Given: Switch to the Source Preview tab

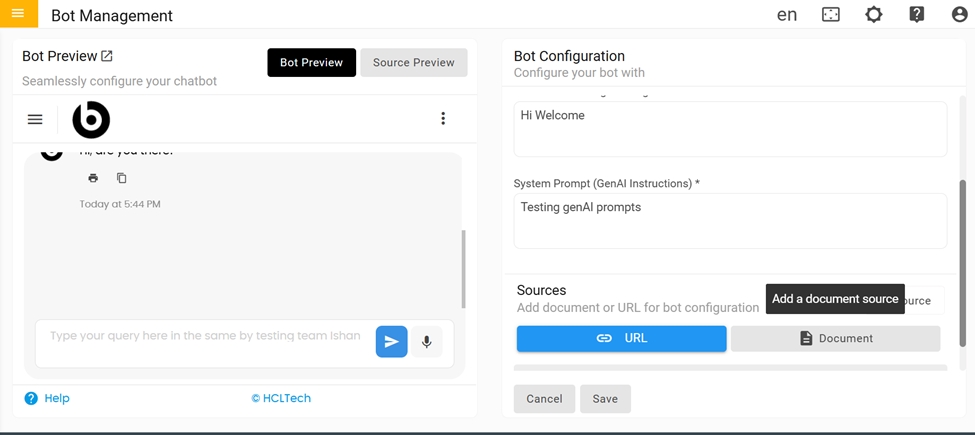Looking at the screenshot, I should 413,62.
